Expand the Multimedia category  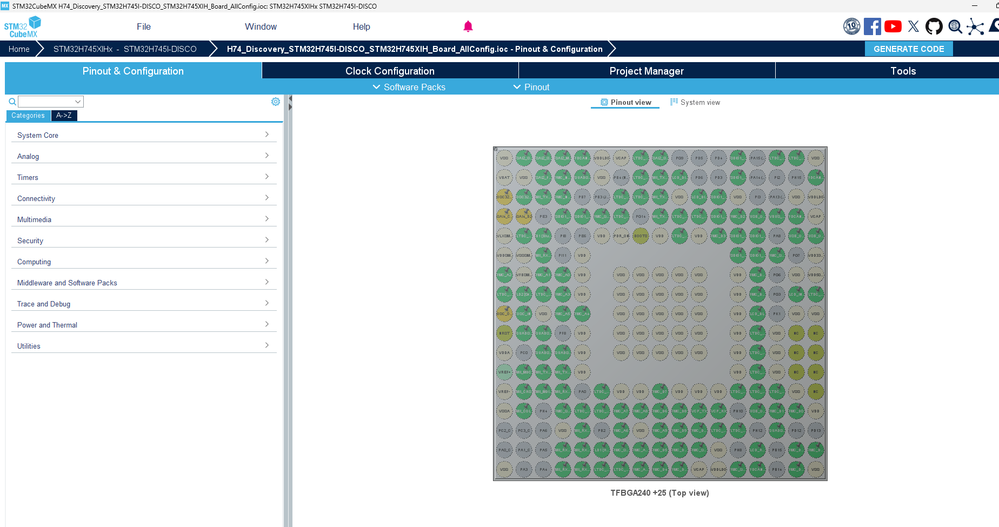(x=143, y=219)
